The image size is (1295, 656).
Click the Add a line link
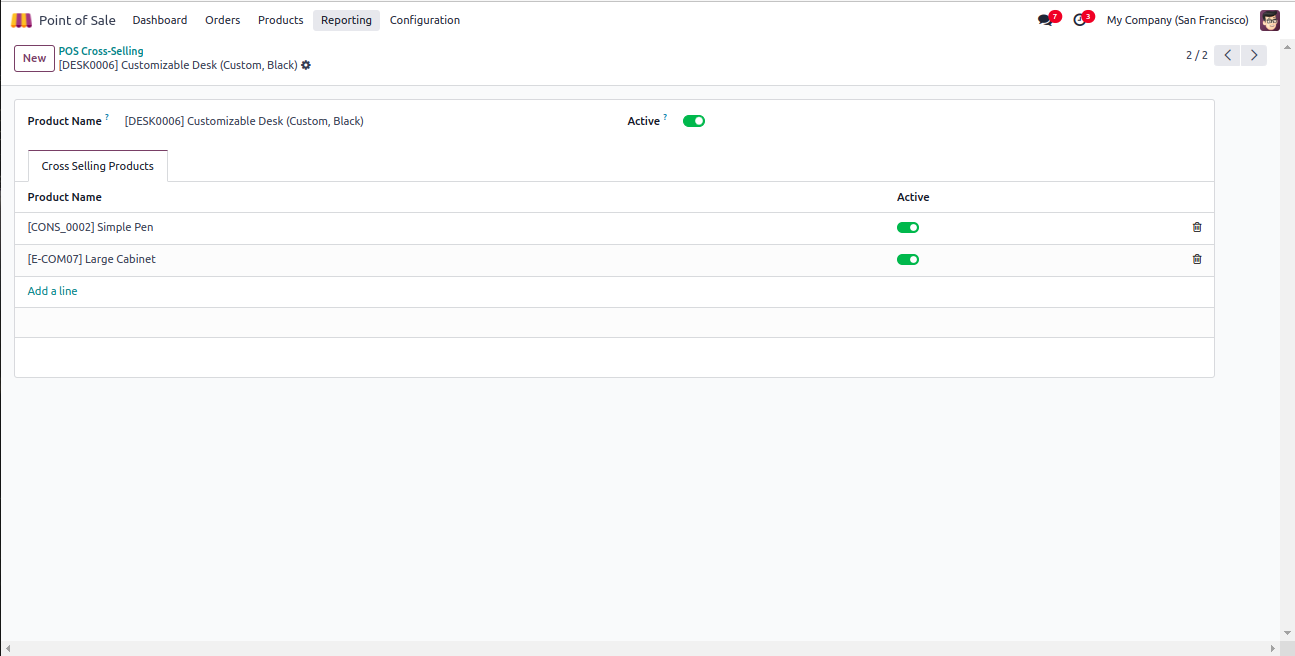[53, 291]
